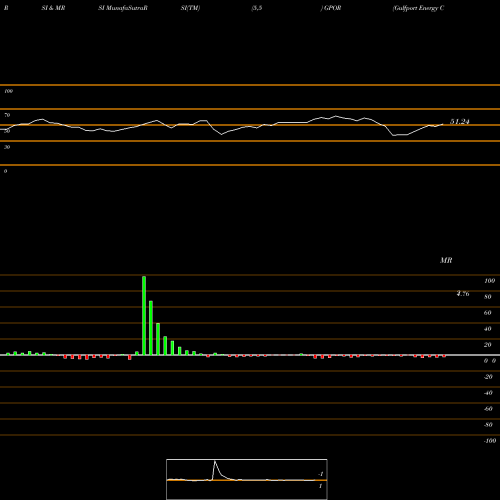Click the 80 label on the MR axis
The width and height of the screenshot is (500, 500).
488,297
